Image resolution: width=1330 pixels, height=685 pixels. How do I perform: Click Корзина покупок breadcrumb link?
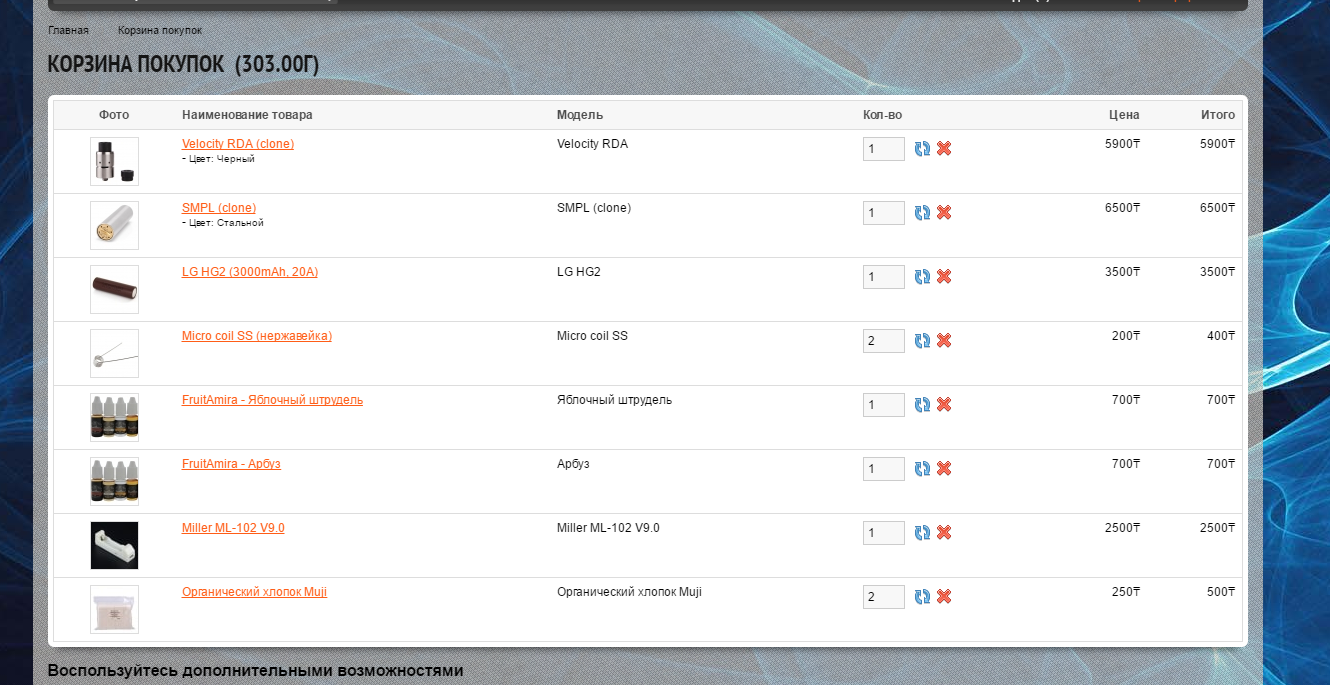click(160, 30)
